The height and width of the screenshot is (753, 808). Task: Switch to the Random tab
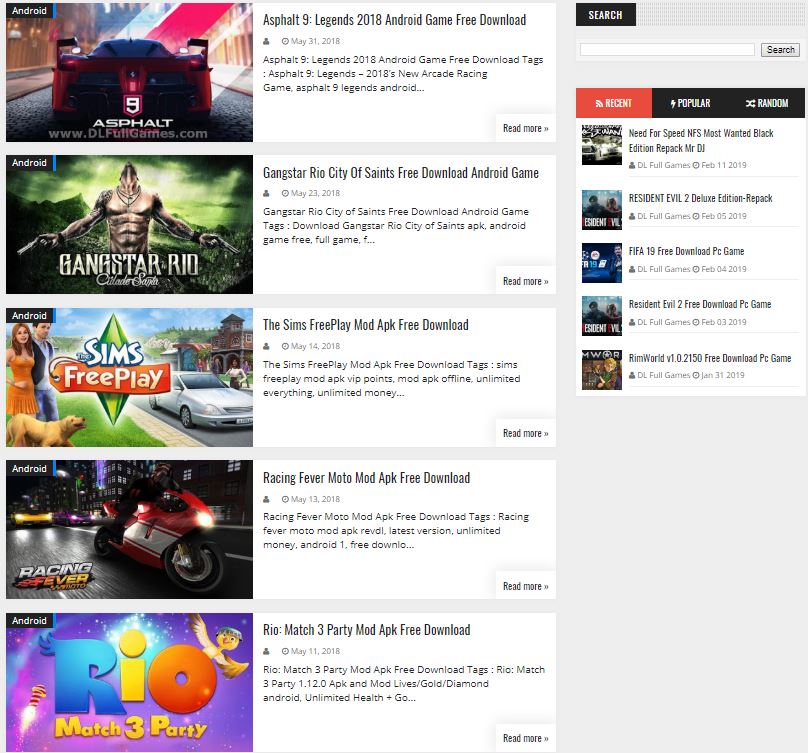[766, 103]
